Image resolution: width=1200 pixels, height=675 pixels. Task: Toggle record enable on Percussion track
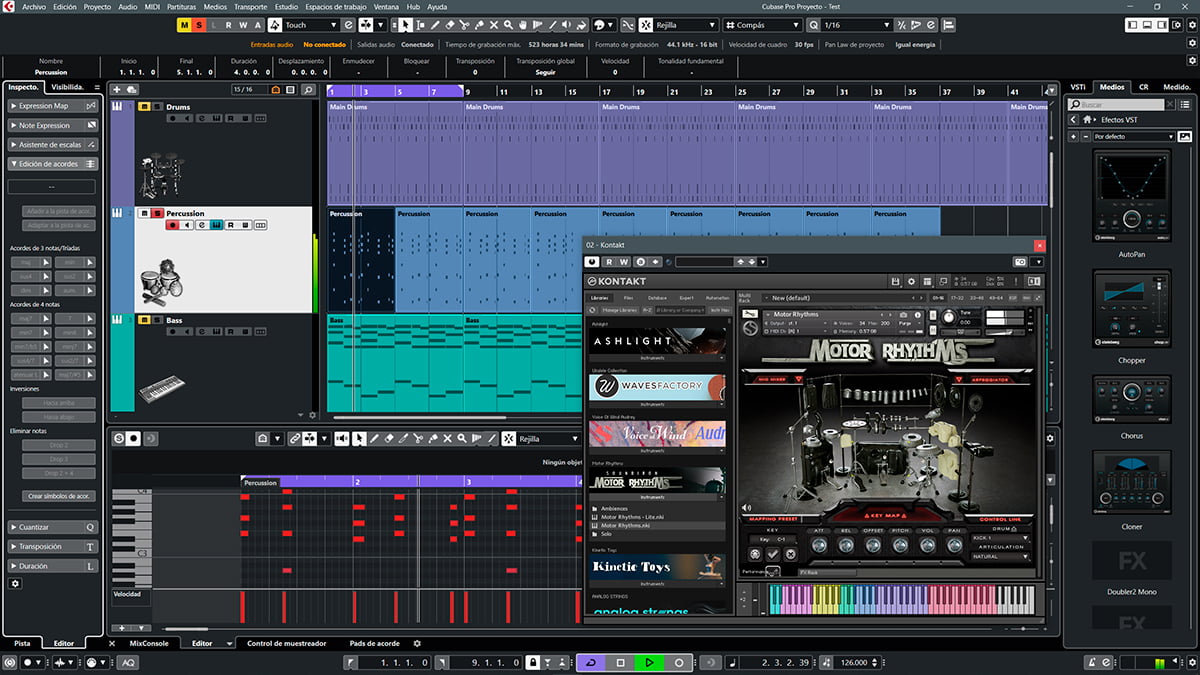click(173, 225)
